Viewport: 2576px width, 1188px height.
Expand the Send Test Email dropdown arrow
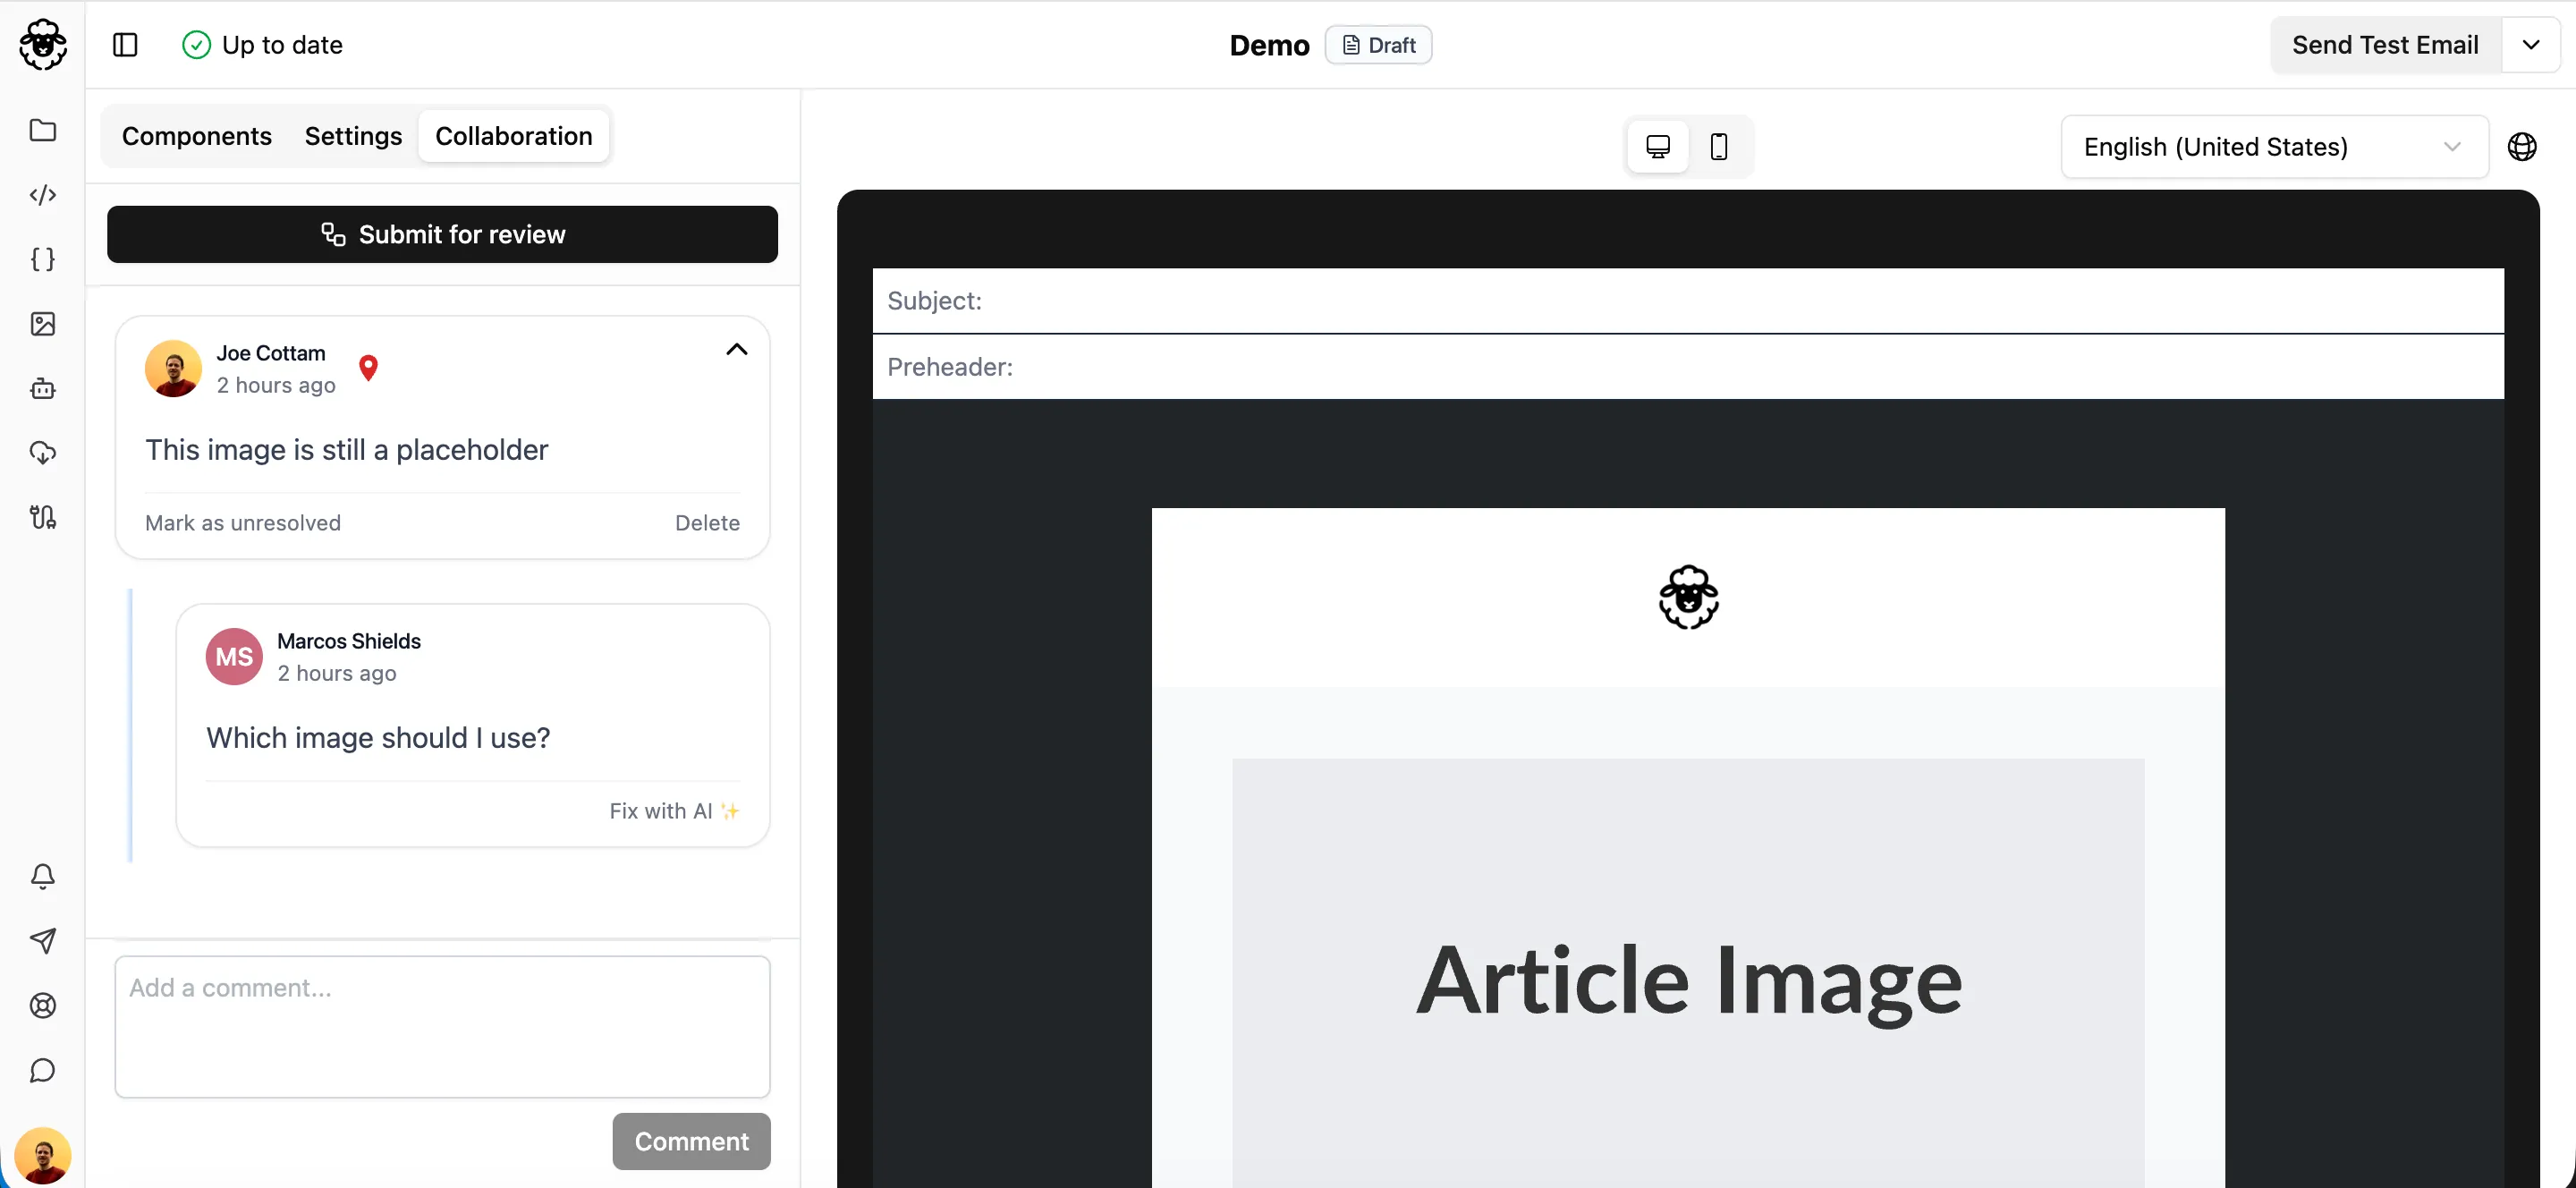click(x=2530, y=45)
